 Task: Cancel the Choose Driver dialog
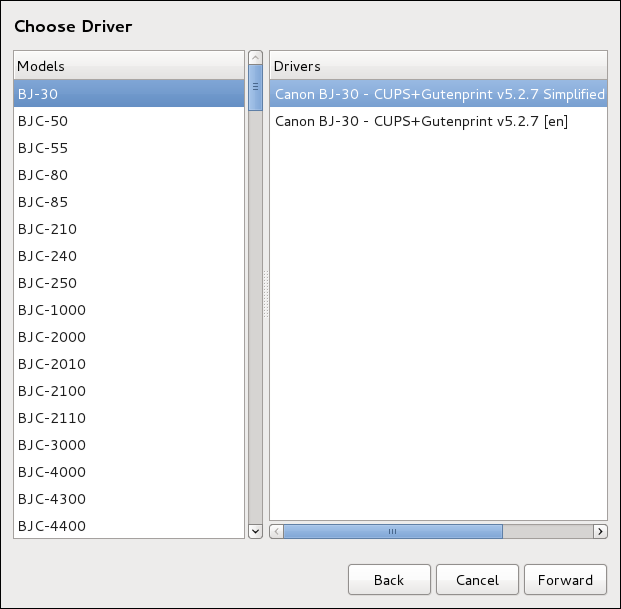pyautogui.click(x=479, y=580)
